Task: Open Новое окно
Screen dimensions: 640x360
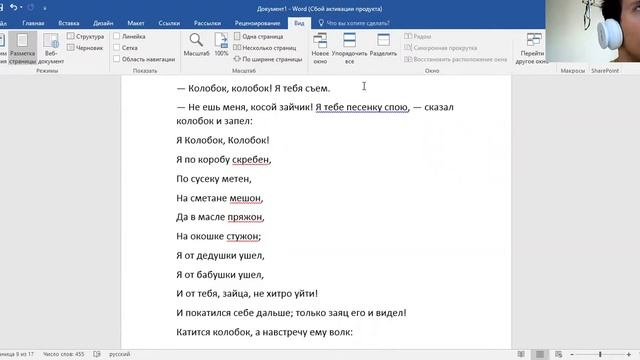Action: 320,48
